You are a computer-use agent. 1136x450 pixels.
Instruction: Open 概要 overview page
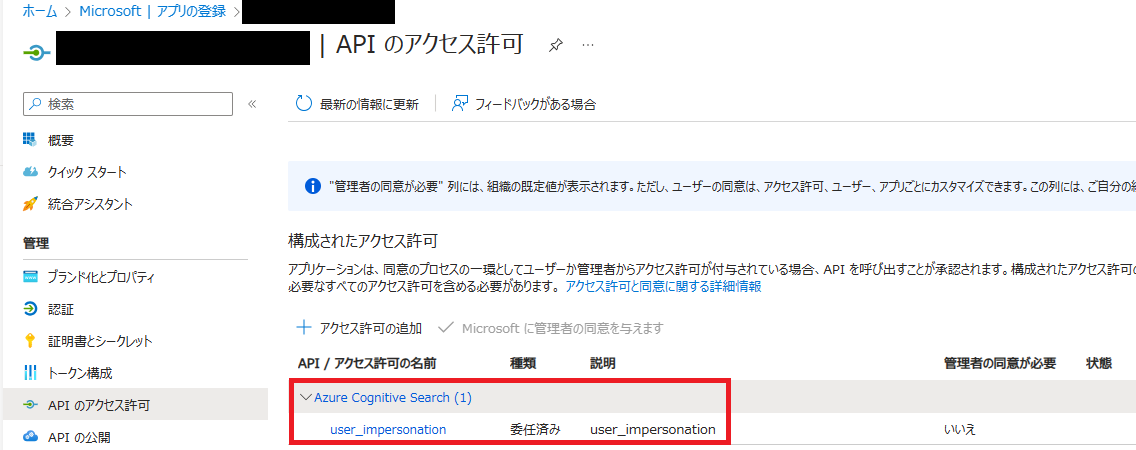[x=61, y=140]
